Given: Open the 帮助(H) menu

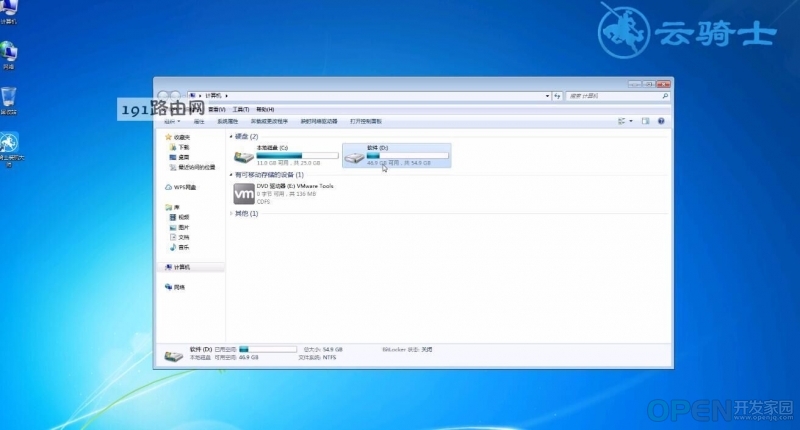Looking at the screenshot, I should tap(265, 109).
